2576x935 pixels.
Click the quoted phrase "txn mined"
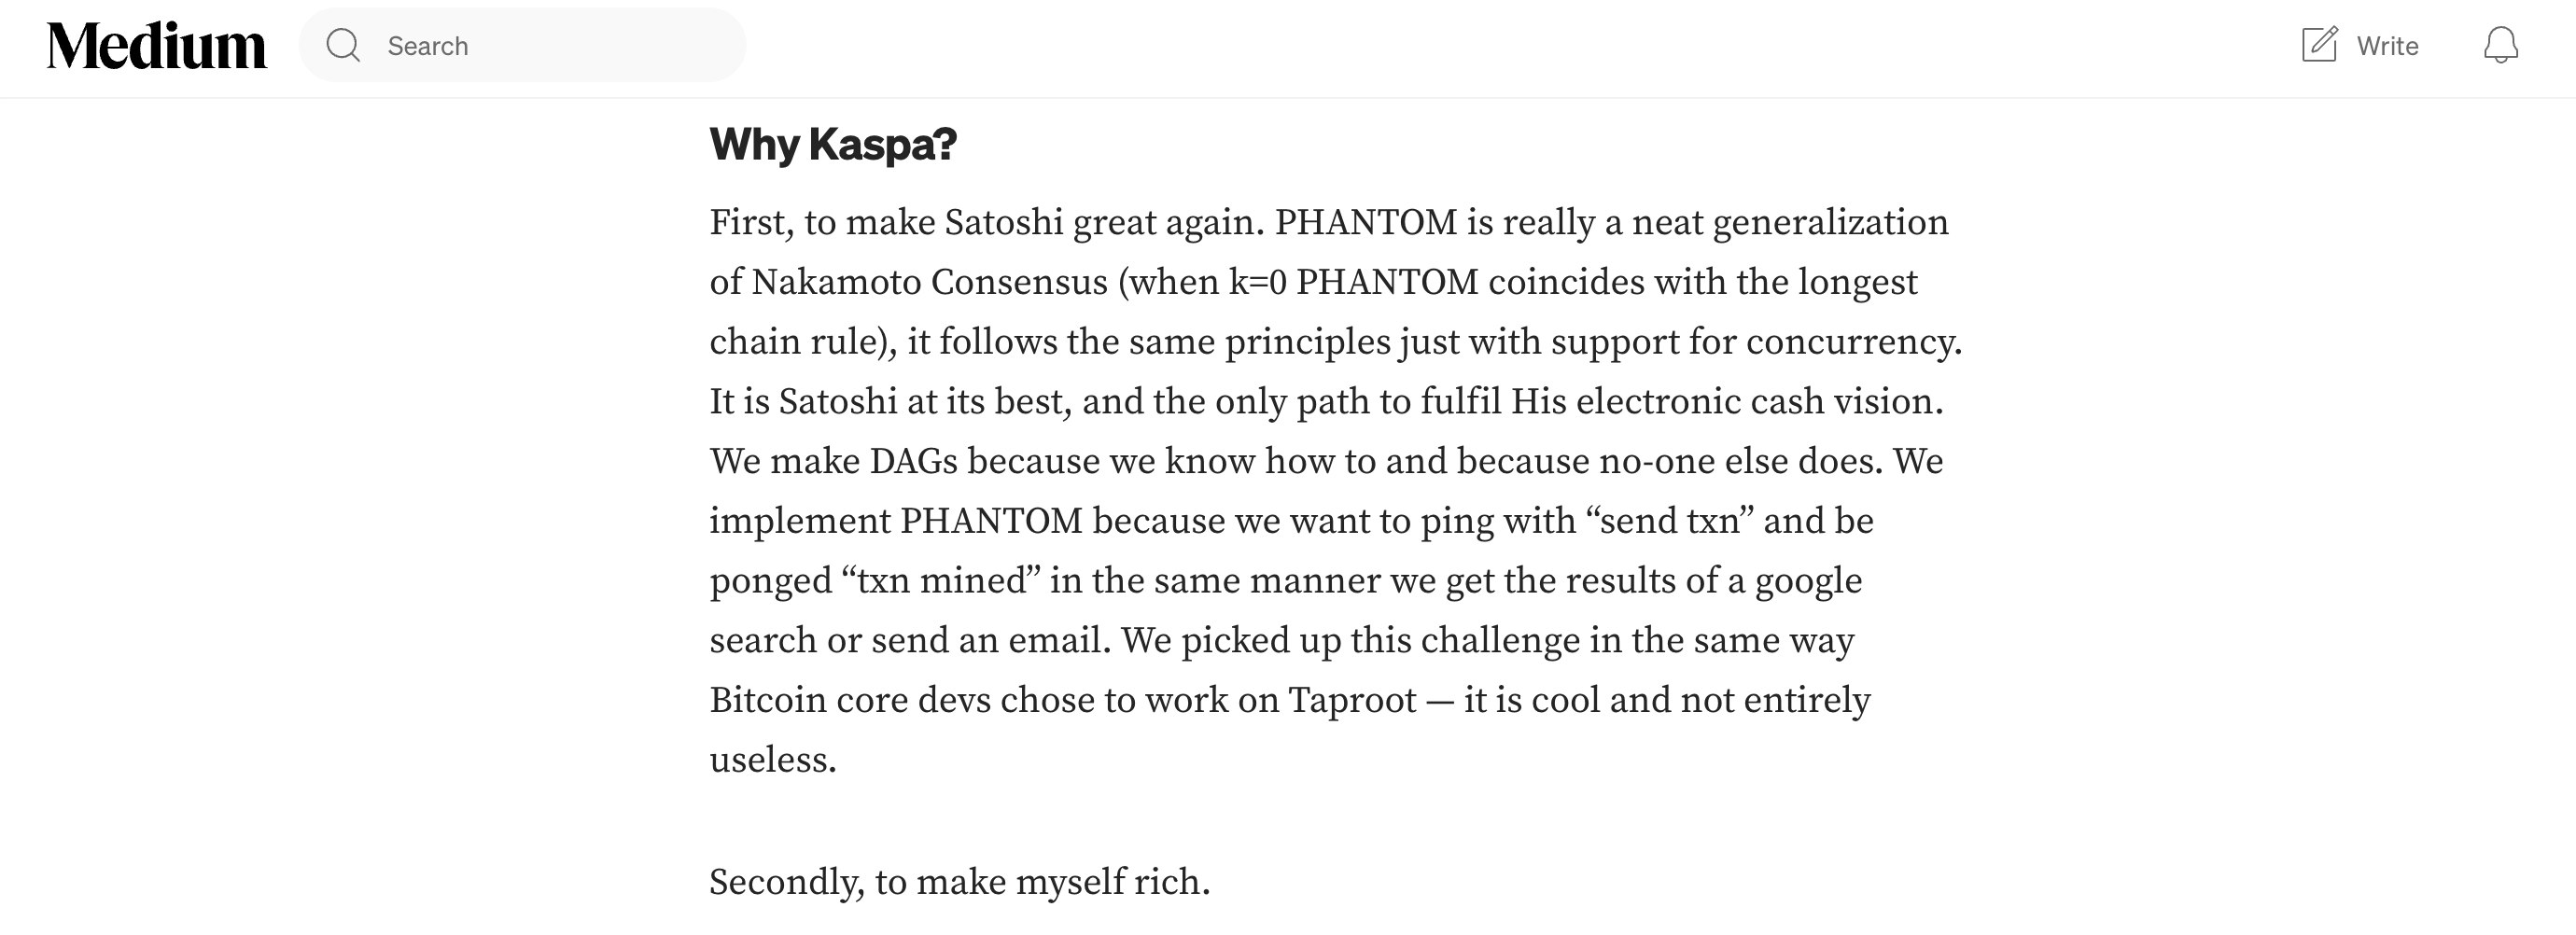pyautogui.click(x=939, y=581)
